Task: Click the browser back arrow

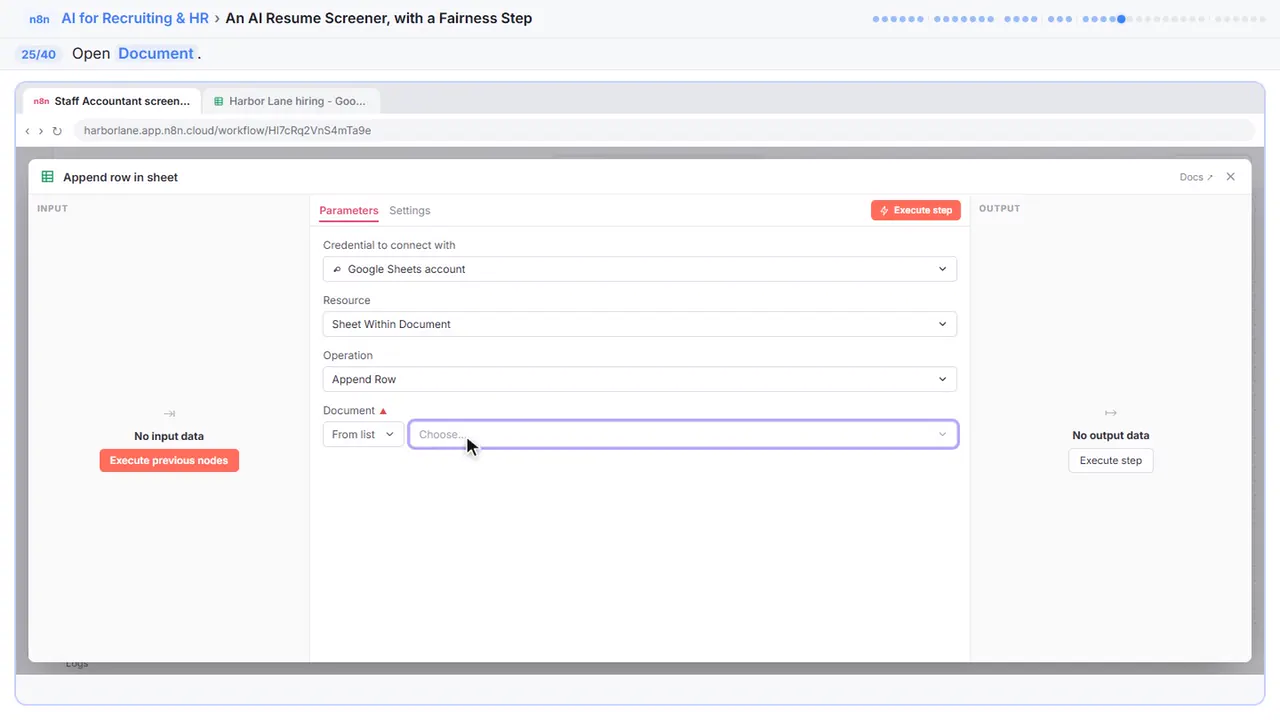Action: click(x=27, y=131)
